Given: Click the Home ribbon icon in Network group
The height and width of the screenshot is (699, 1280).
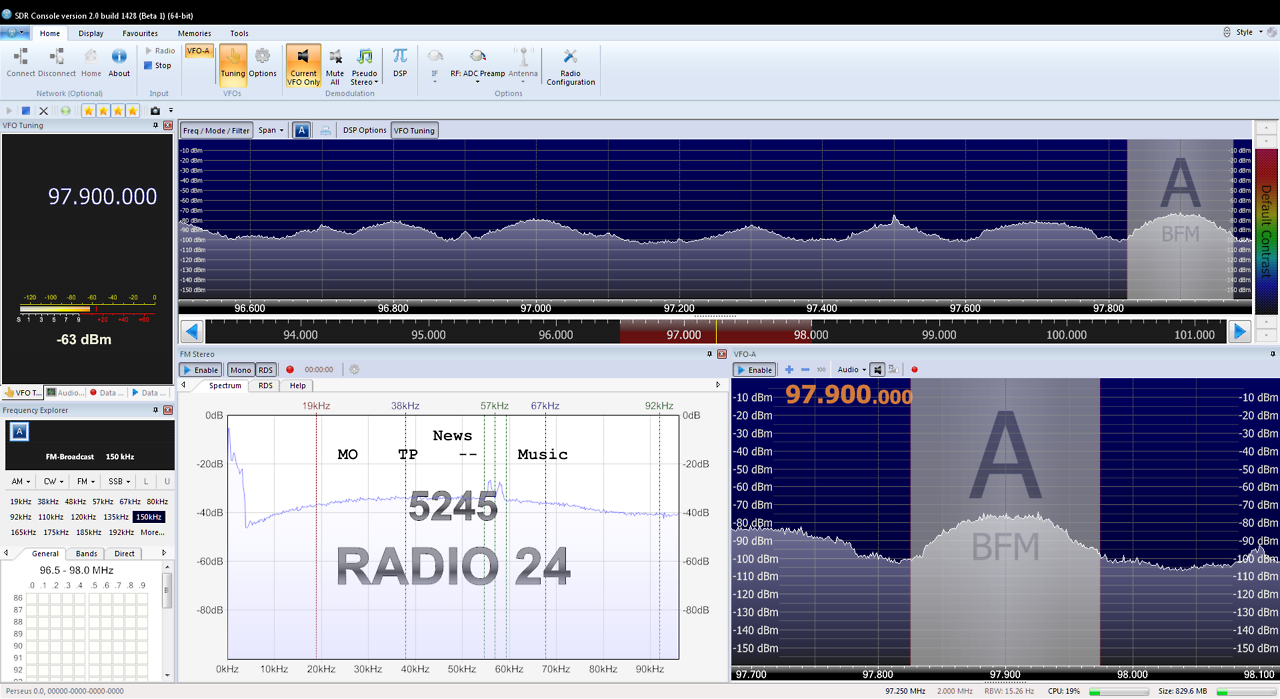Looking at the screenshot, I should [x=91, y=62].
